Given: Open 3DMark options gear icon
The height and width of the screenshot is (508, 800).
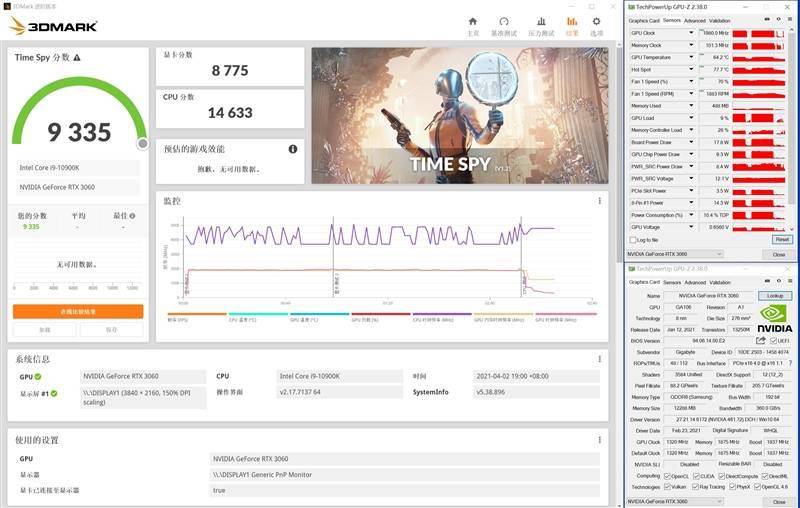Looking at the screenshot, I should click(x=596, y=21).
